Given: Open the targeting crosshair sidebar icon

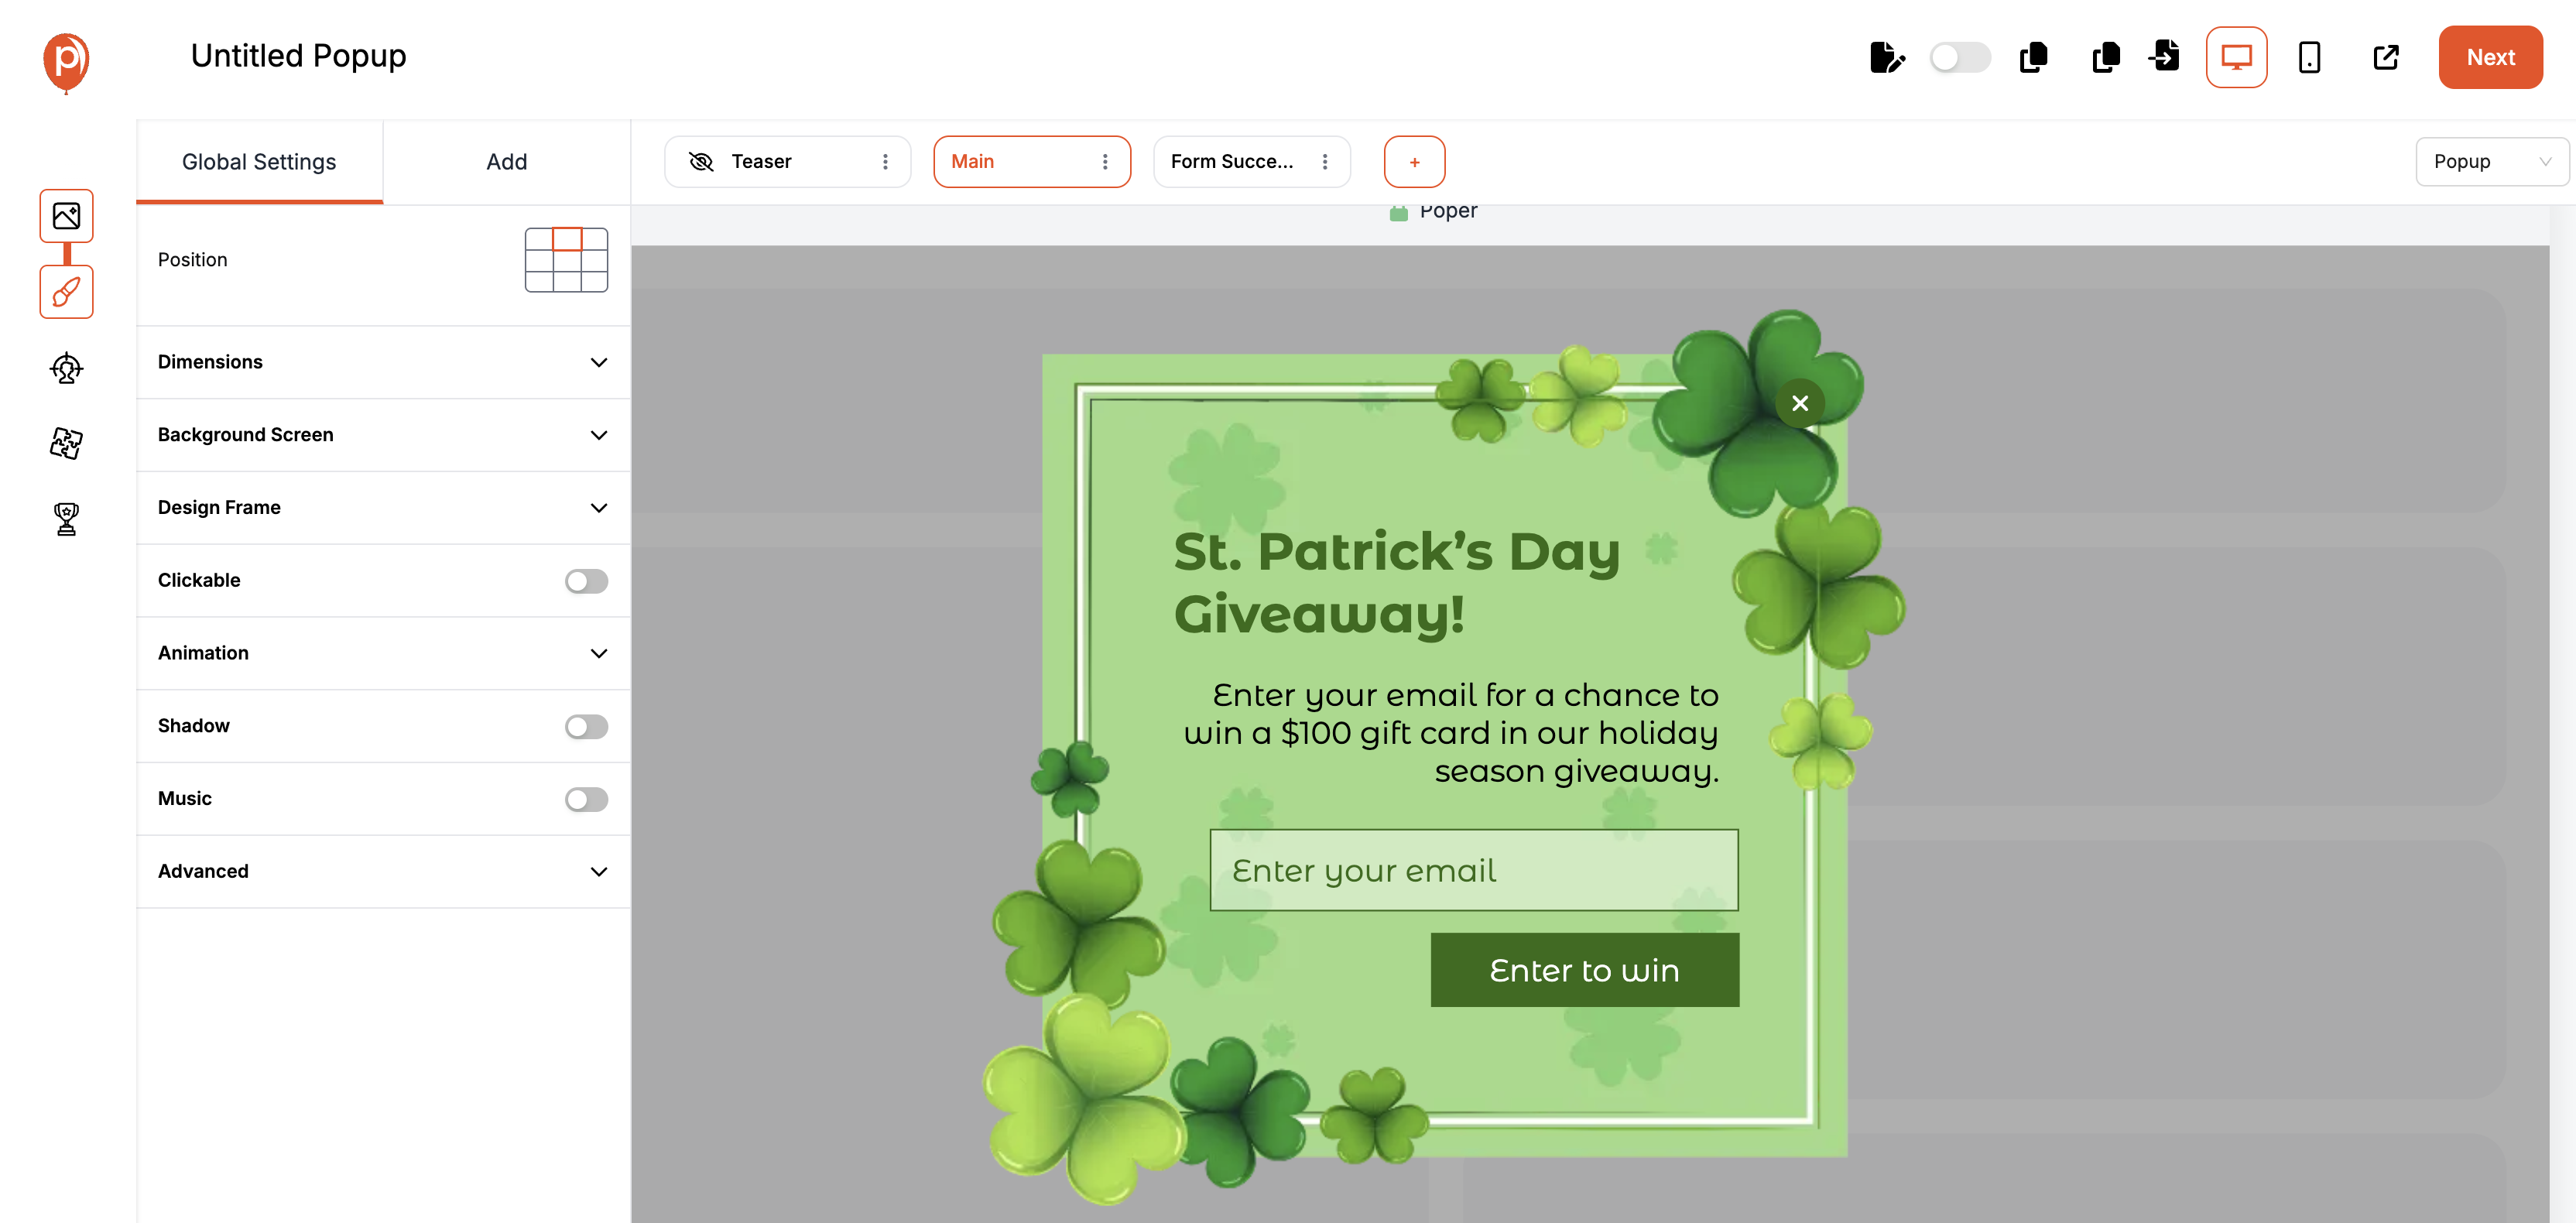Looking at the screenshot, I should click(x=66, y=368).
